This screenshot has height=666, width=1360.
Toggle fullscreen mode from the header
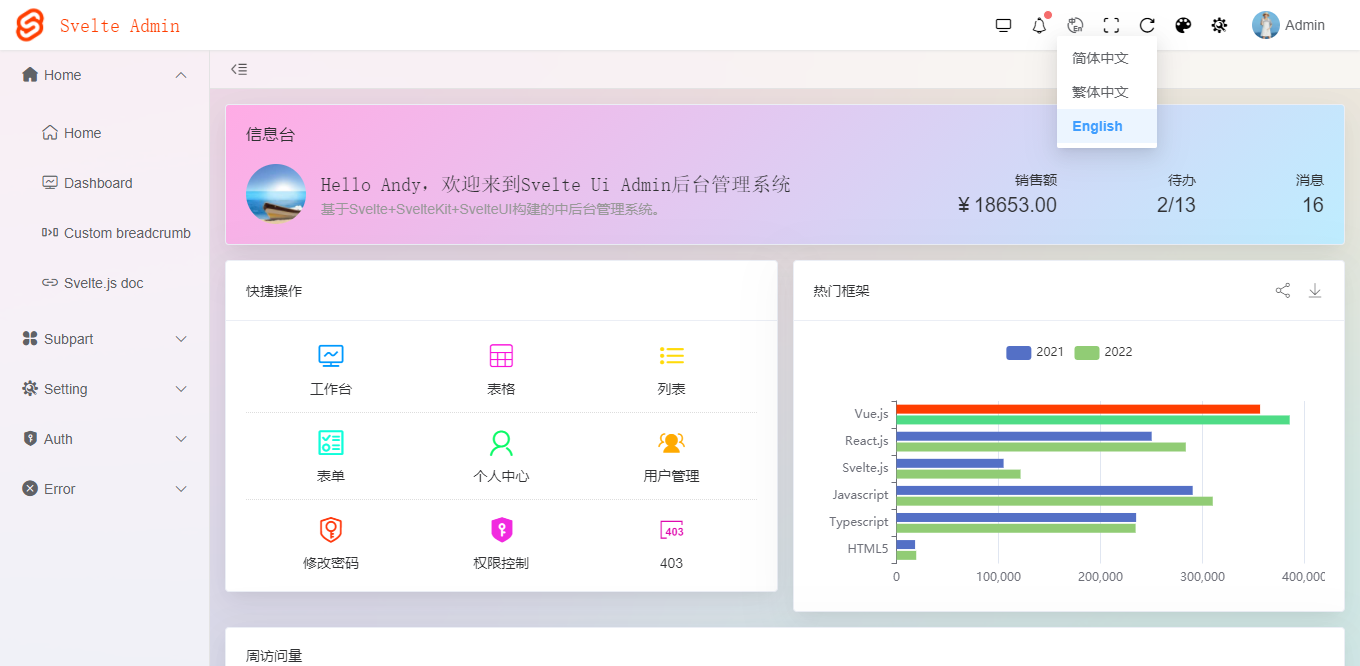(x=1111, y=25)
